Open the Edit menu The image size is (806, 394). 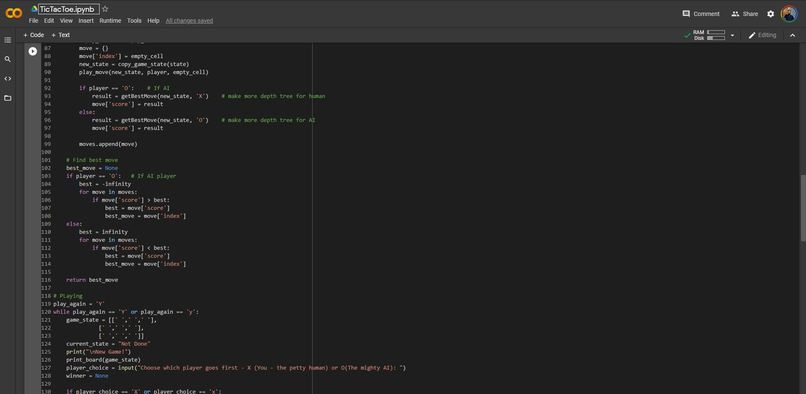[x=49, y=21]
